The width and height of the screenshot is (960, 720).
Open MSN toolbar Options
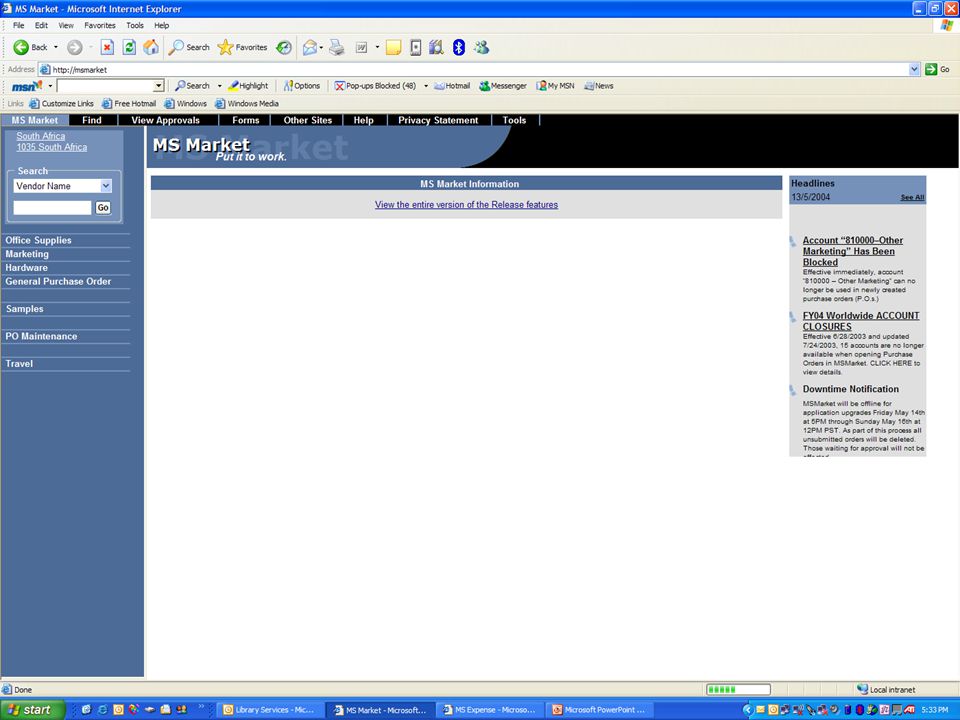[x=302, y=86]
